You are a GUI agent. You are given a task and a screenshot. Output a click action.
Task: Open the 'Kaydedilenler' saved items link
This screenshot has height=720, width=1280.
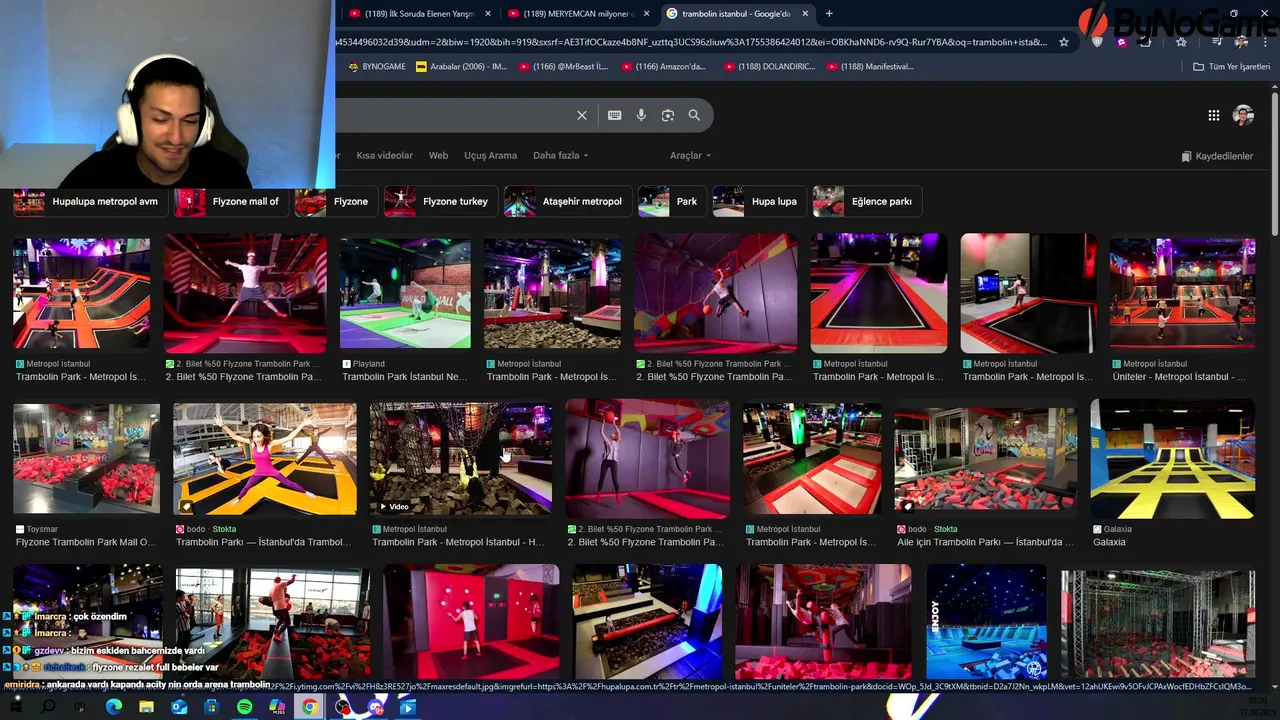1217,156
